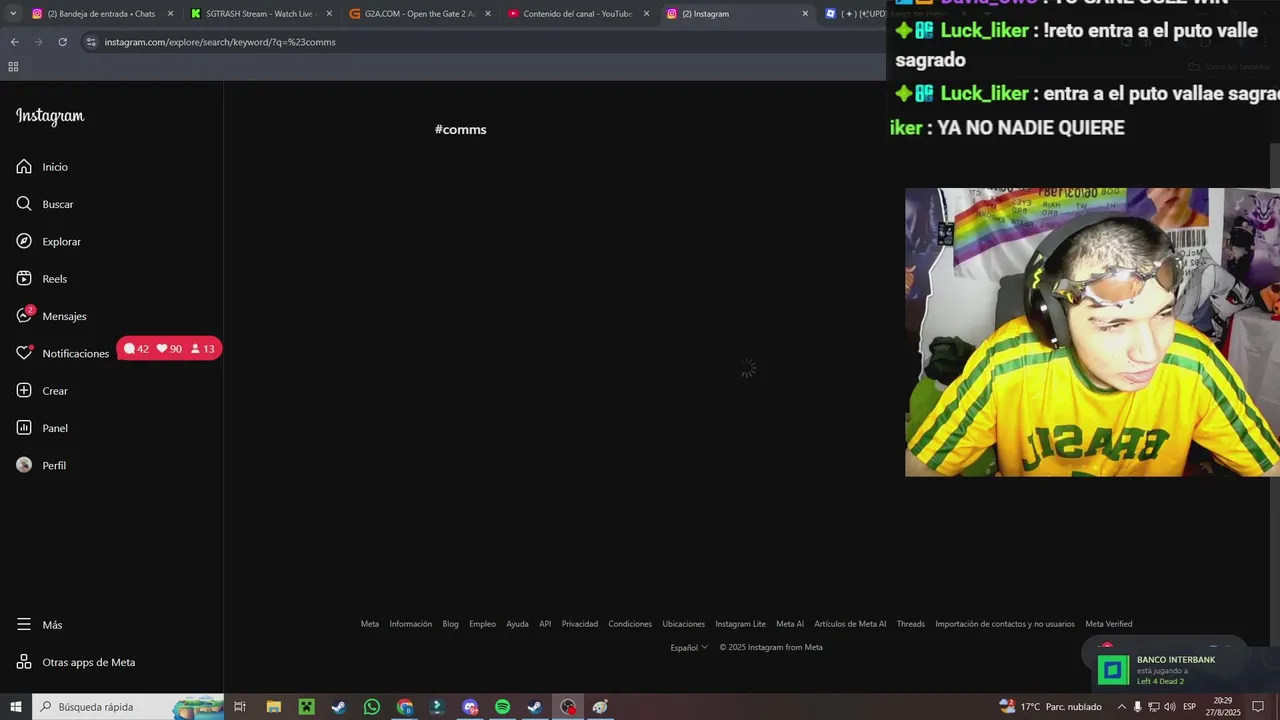Open Empleo footer link

click(483, 624)
